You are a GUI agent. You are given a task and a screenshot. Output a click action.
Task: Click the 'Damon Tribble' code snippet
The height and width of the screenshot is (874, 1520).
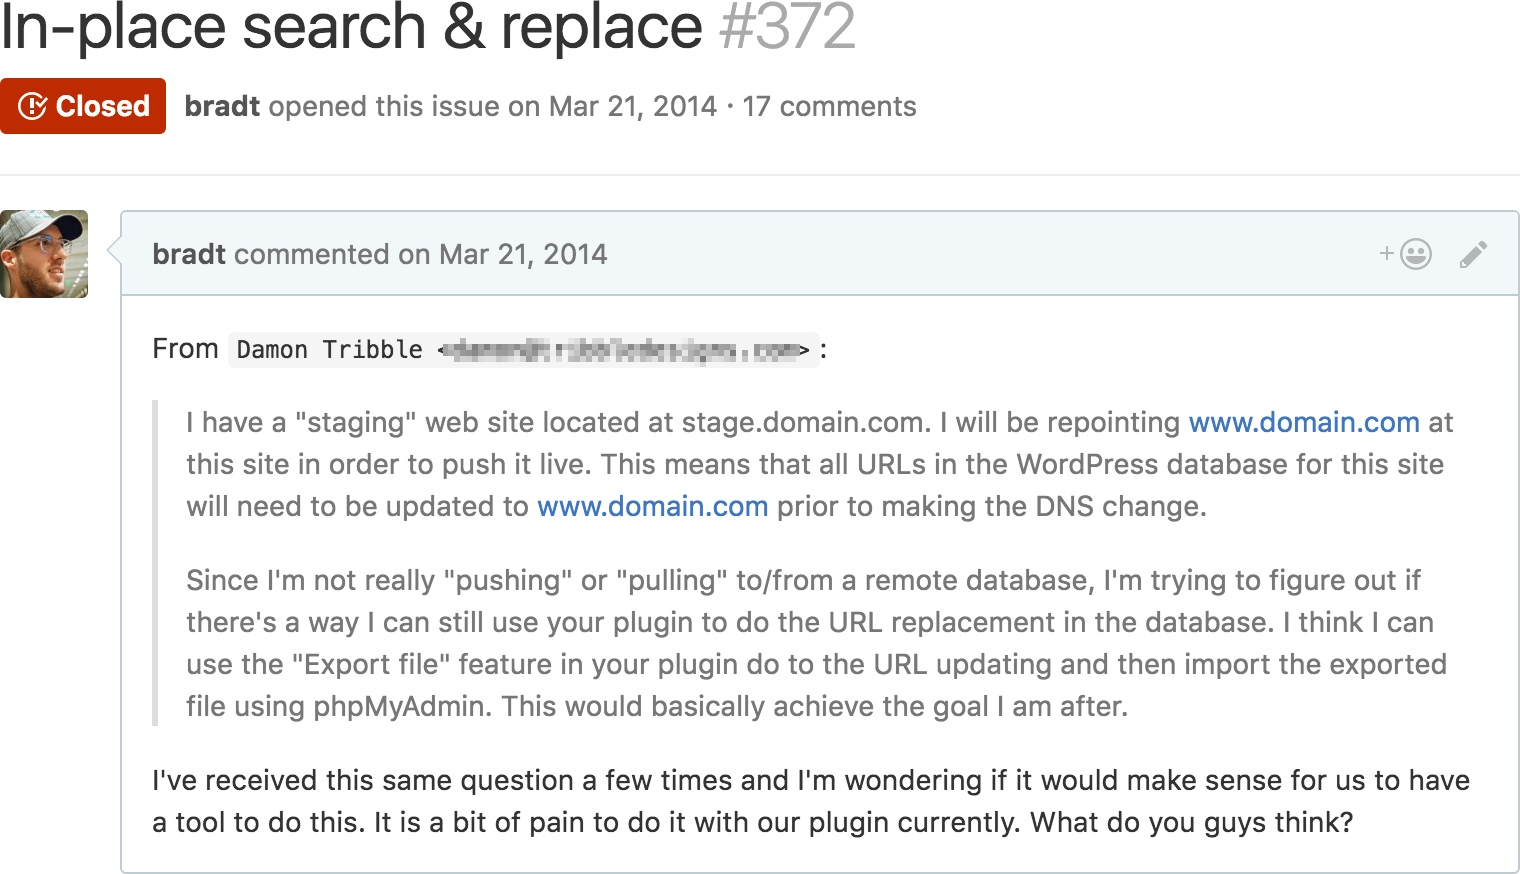tap(329, 350)
